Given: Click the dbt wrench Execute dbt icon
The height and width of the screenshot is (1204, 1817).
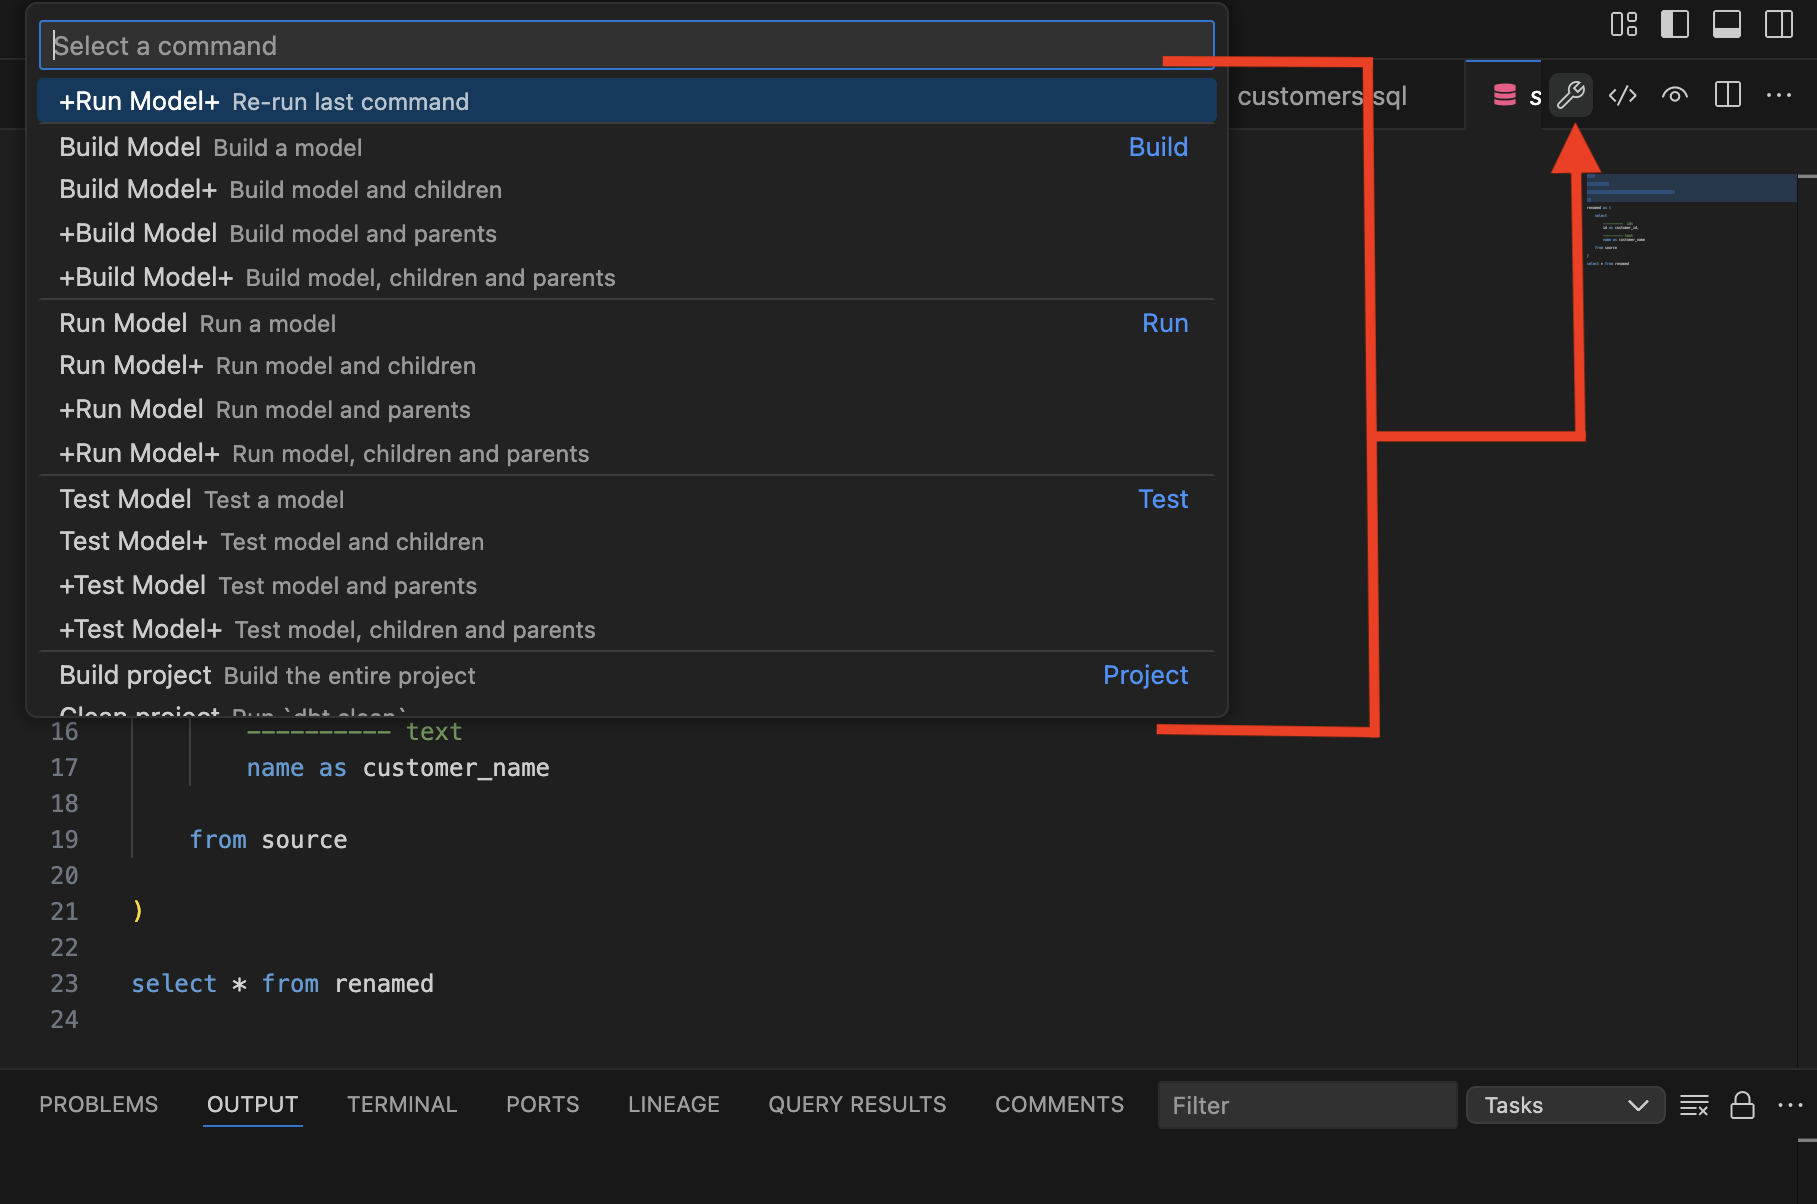Looking at the screenshot, I should coord(1571,95).
